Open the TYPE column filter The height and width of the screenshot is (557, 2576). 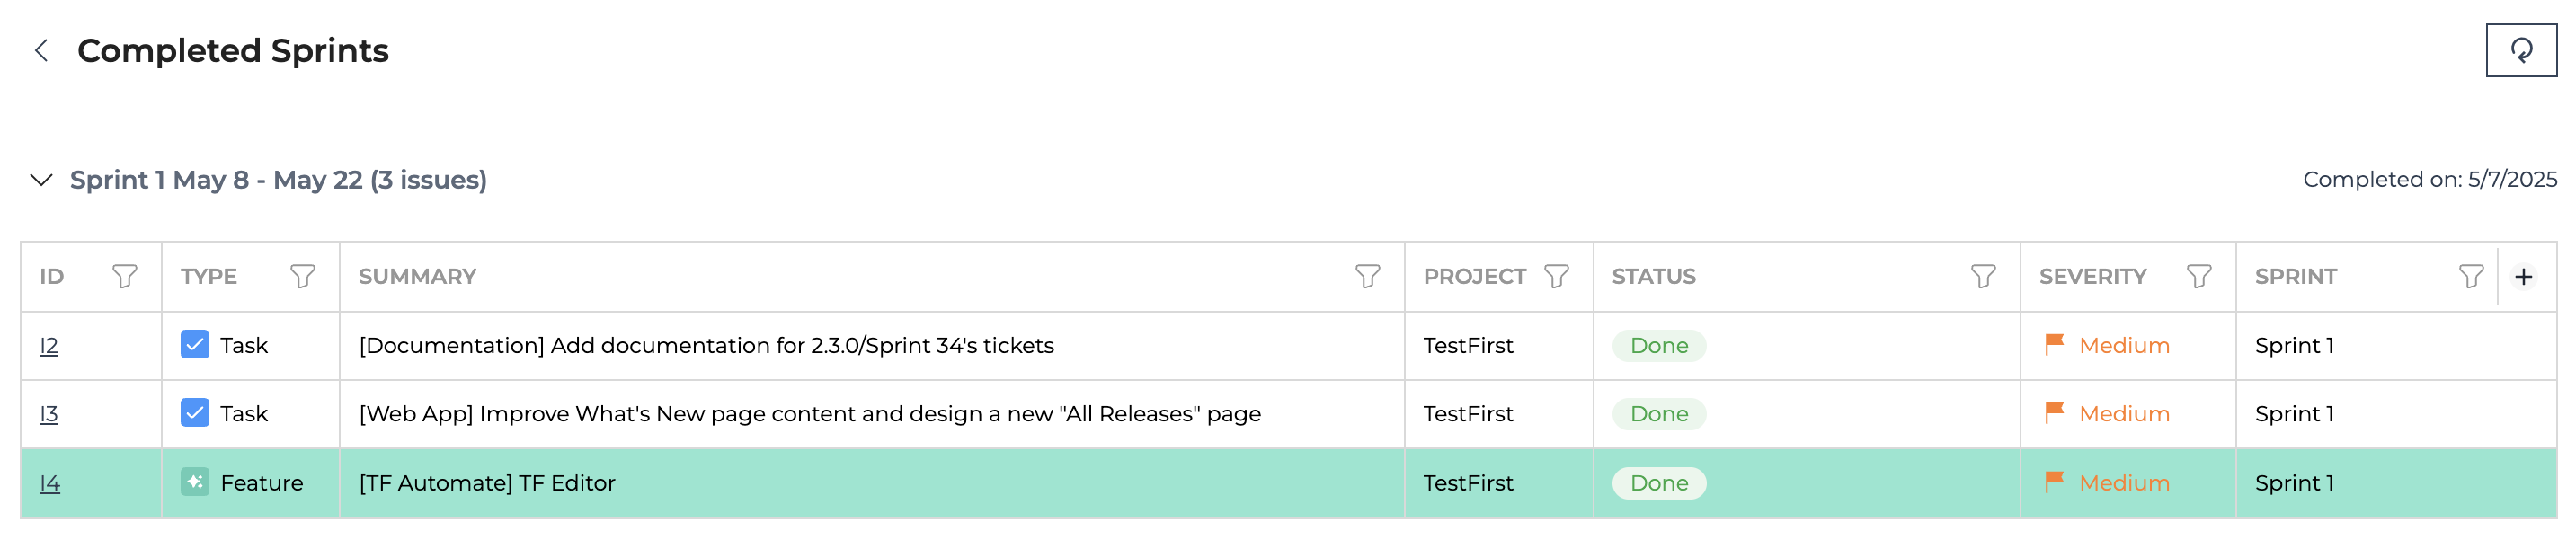(x=303, y=276)
